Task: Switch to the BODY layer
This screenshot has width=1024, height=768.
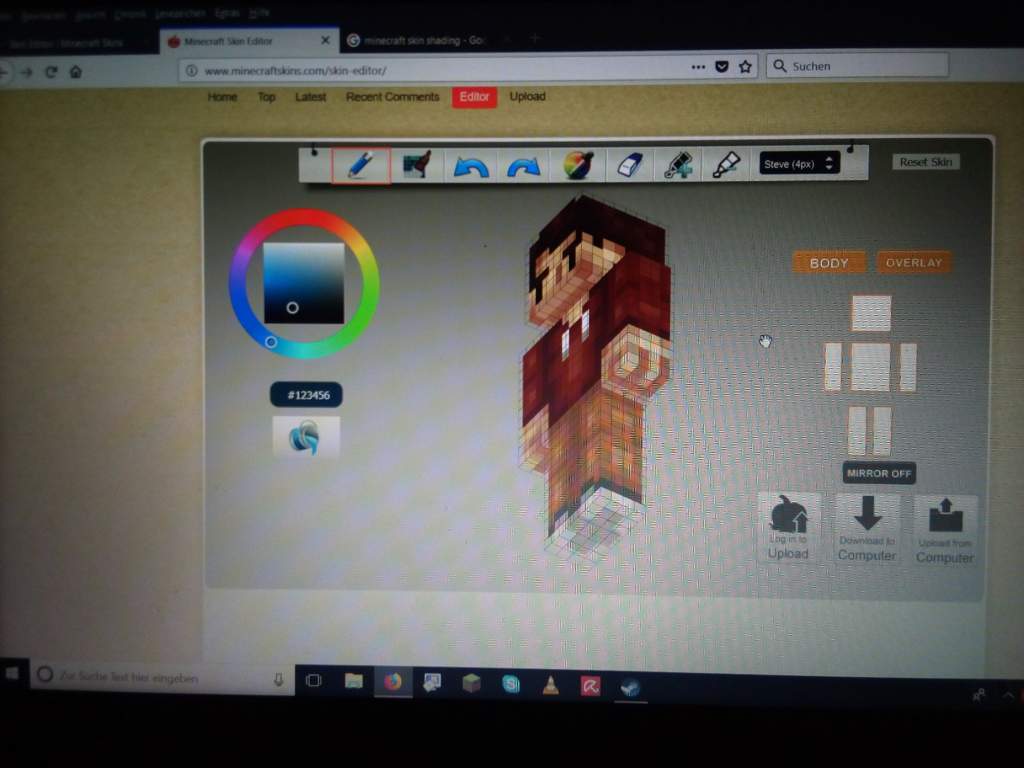Action: point(829,263)
